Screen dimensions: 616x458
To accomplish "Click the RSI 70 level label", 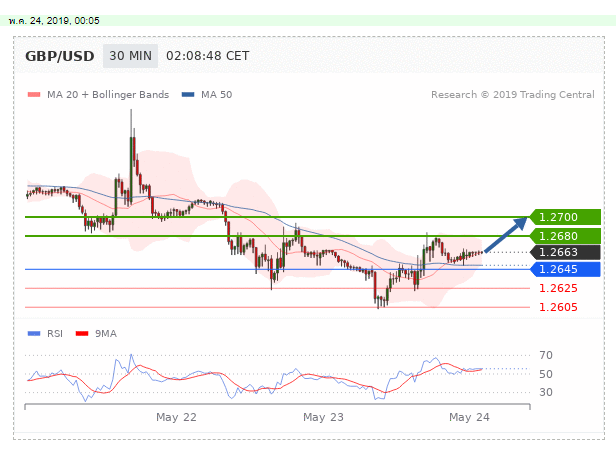I will coord(546,355).
